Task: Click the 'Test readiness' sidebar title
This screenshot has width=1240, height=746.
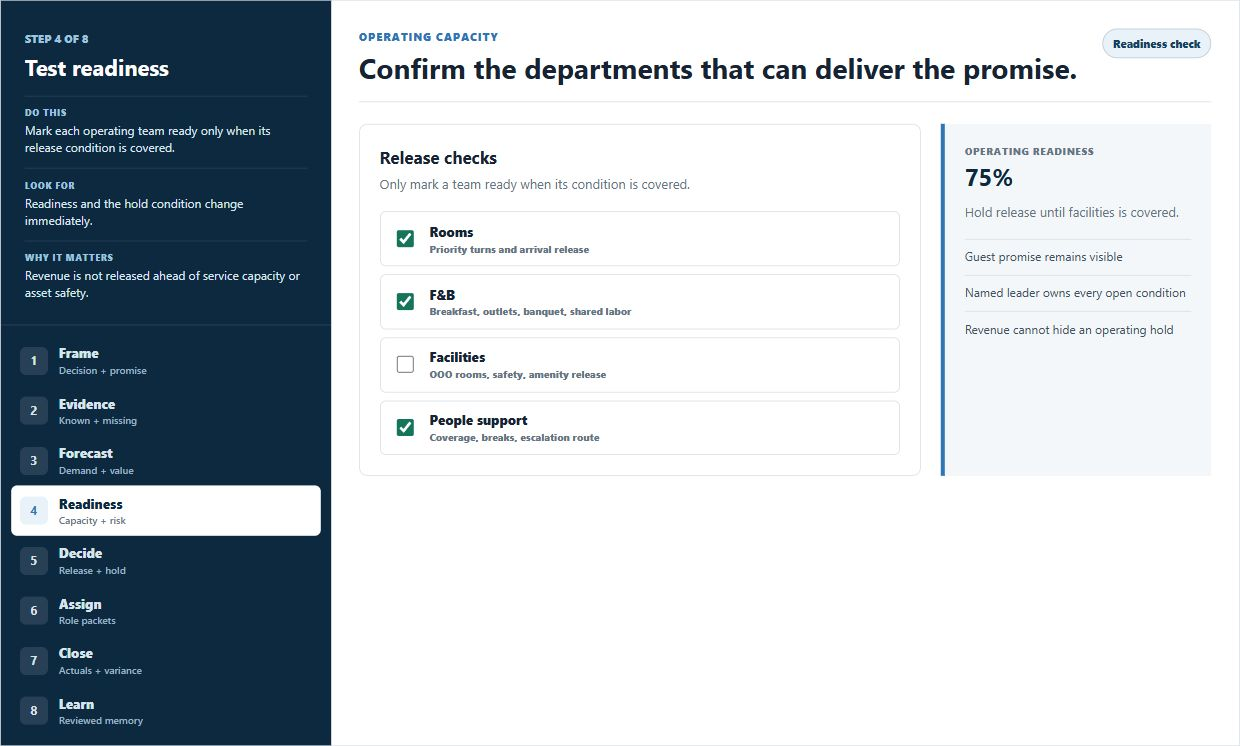Action: (x=97, y=69)
